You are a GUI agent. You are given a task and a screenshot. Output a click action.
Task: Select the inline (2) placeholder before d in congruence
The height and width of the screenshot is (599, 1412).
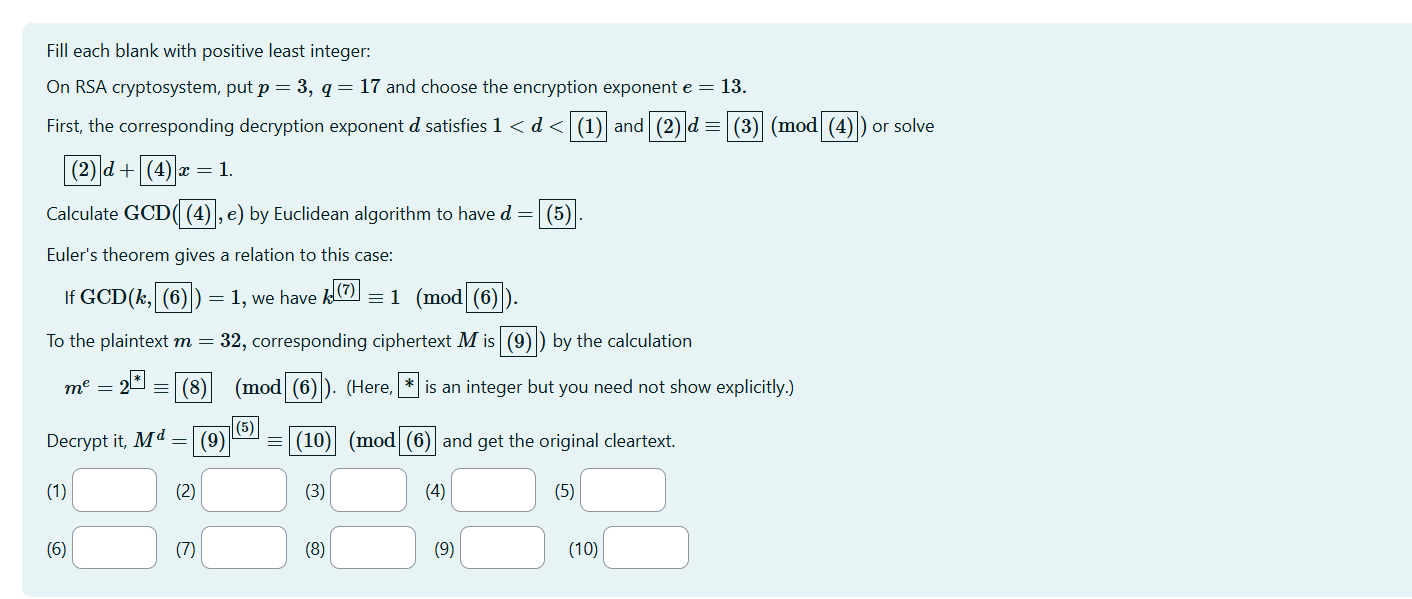point(668,126)
